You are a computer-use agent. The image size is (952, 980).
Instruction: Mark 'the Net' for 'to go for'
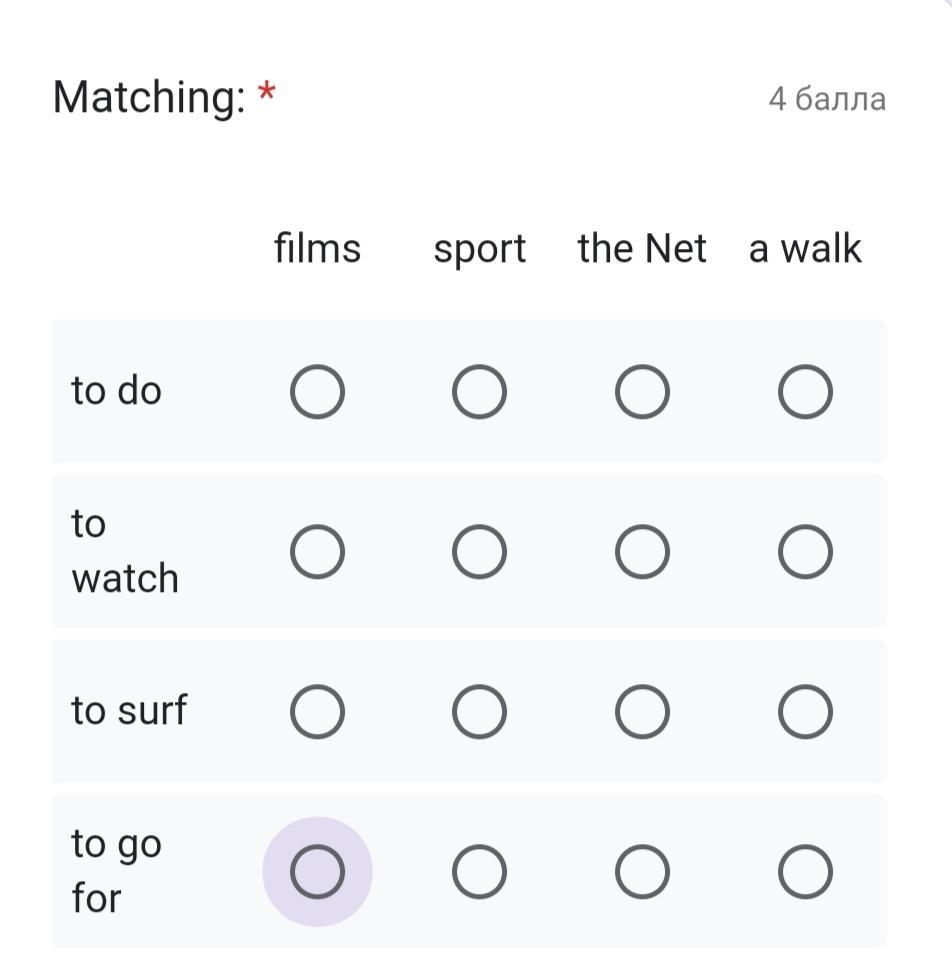coord(642,872)
